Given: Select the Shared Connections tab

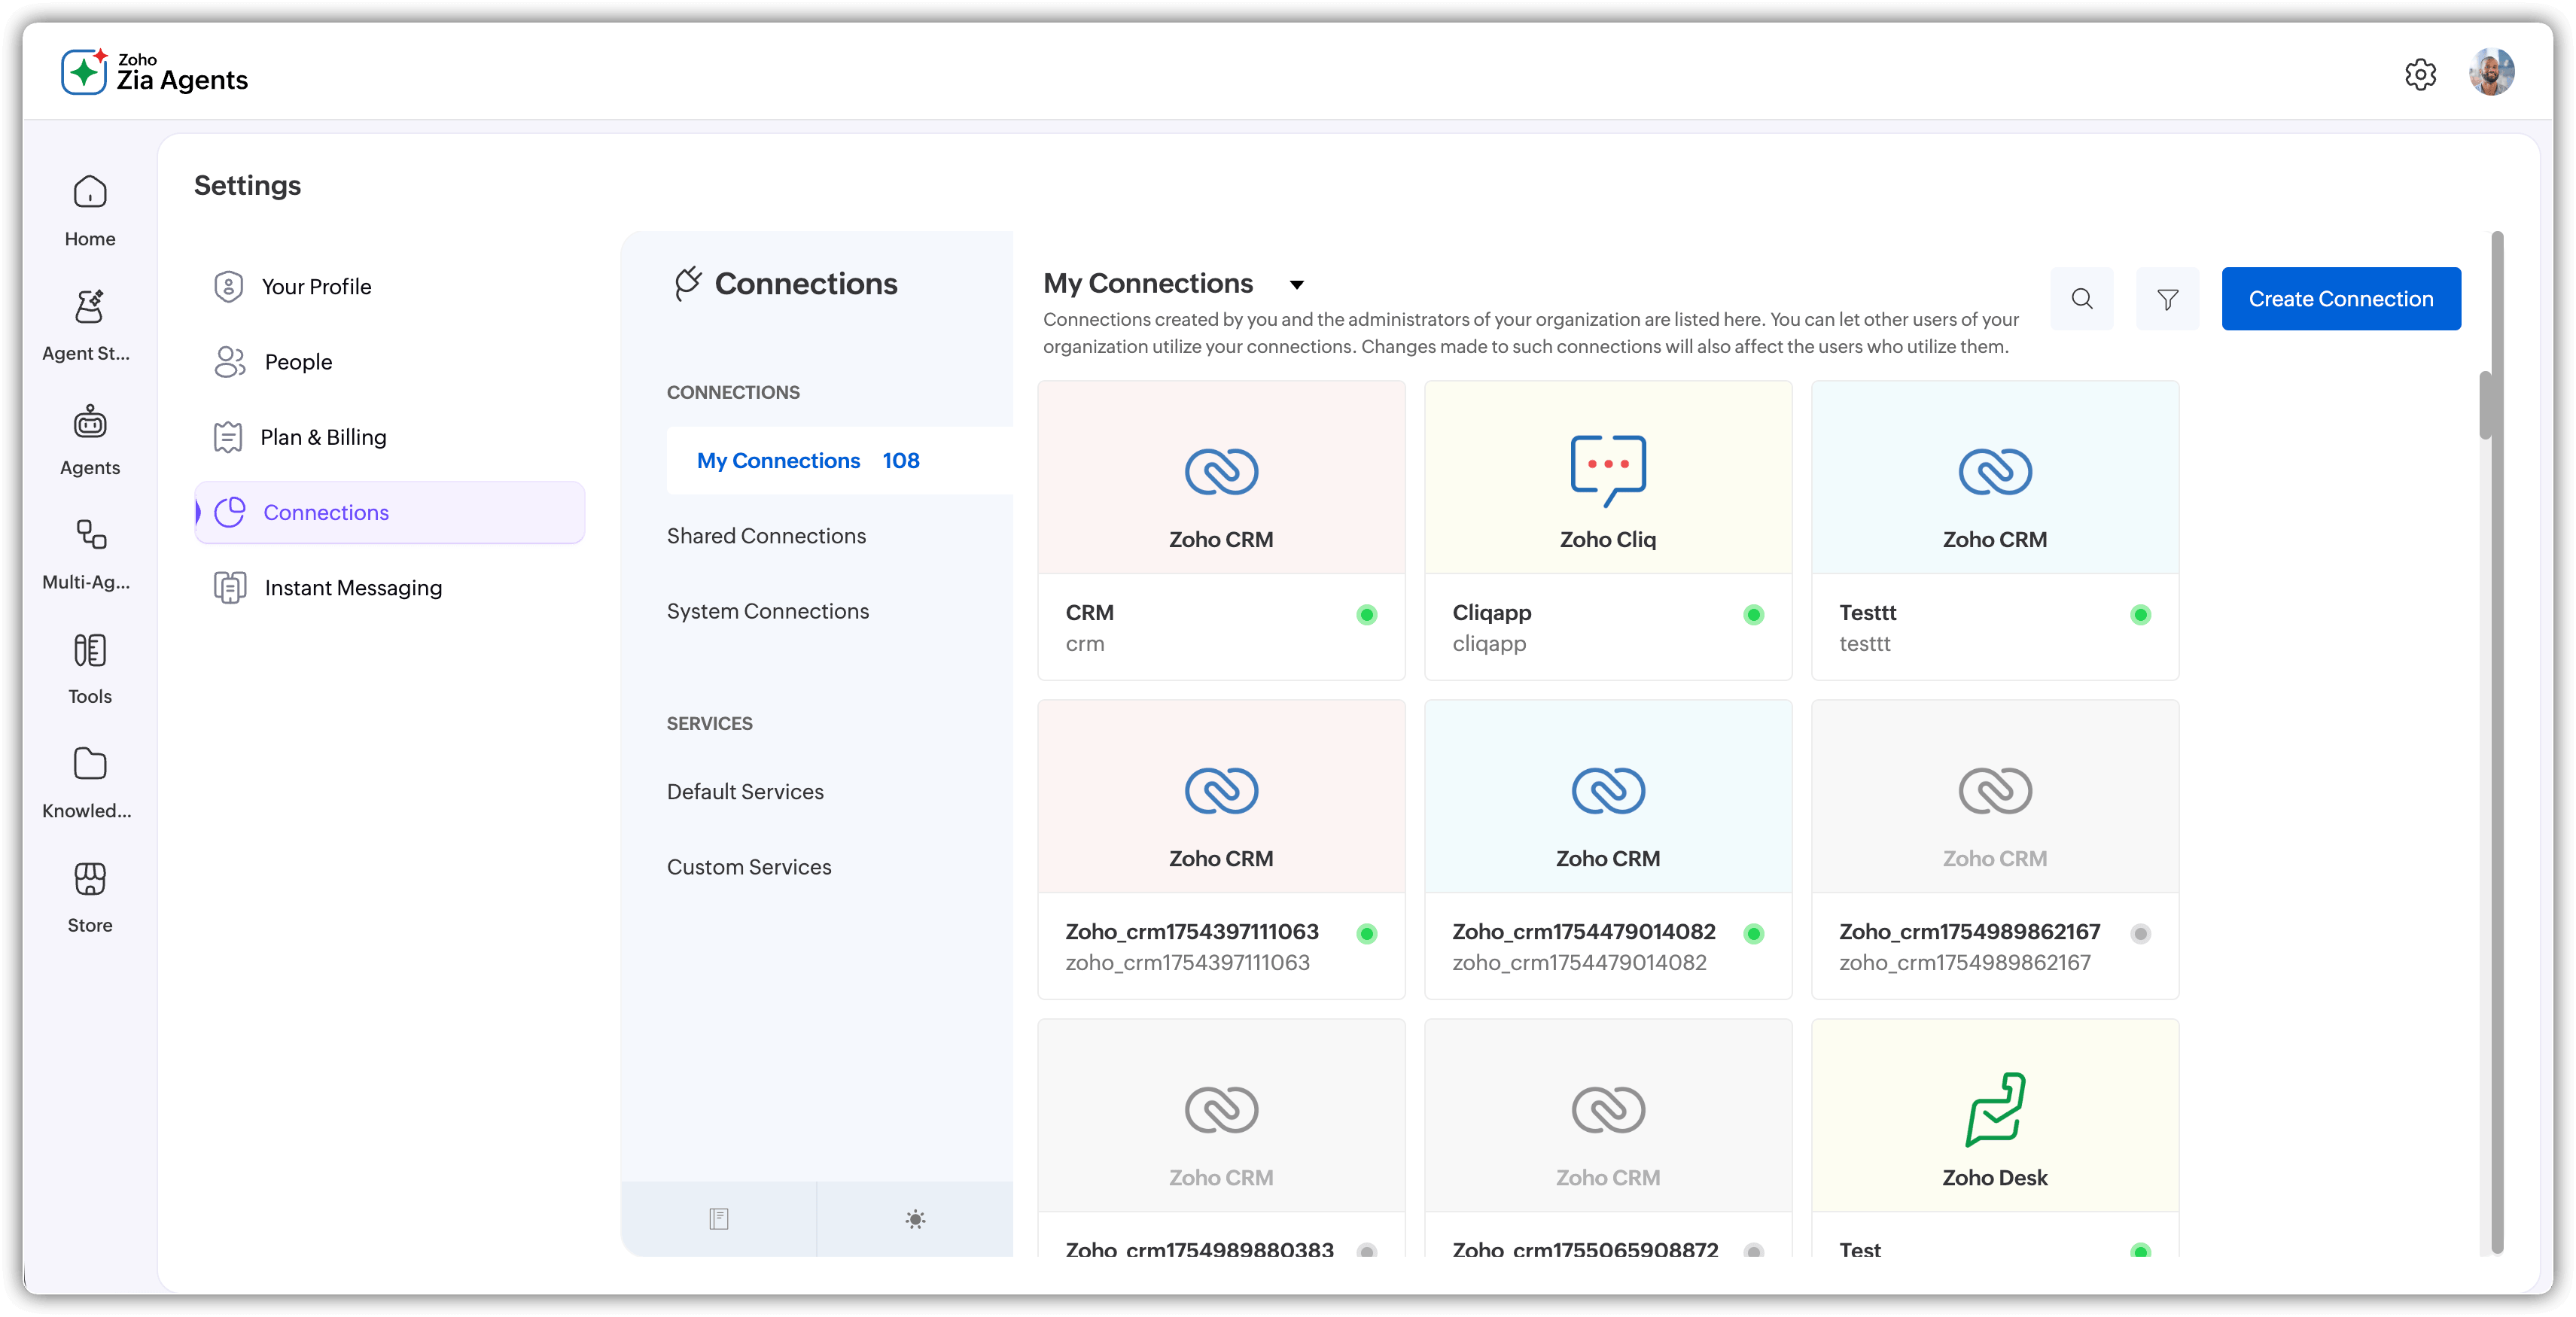Looking at the screenshot, I should pos(766,536).
